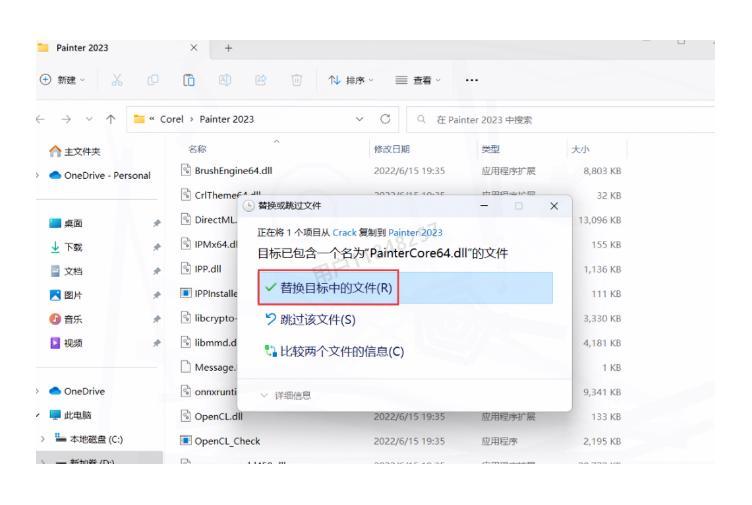Open Pictures (图片) quick access folder

click(66, 295)
